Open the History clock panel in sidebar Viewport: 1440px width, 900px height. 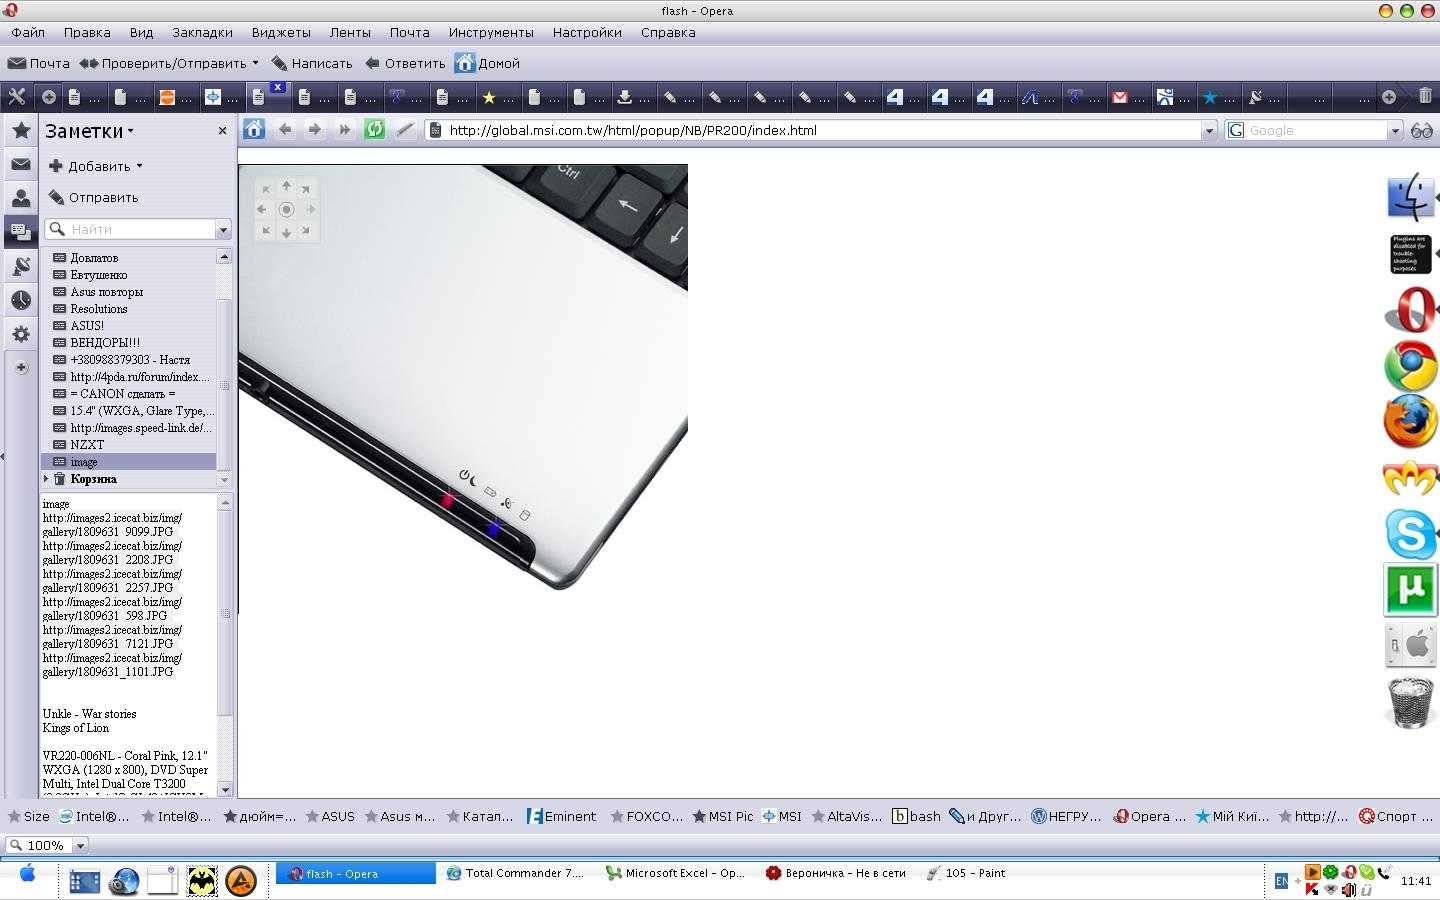pos(21,300)
